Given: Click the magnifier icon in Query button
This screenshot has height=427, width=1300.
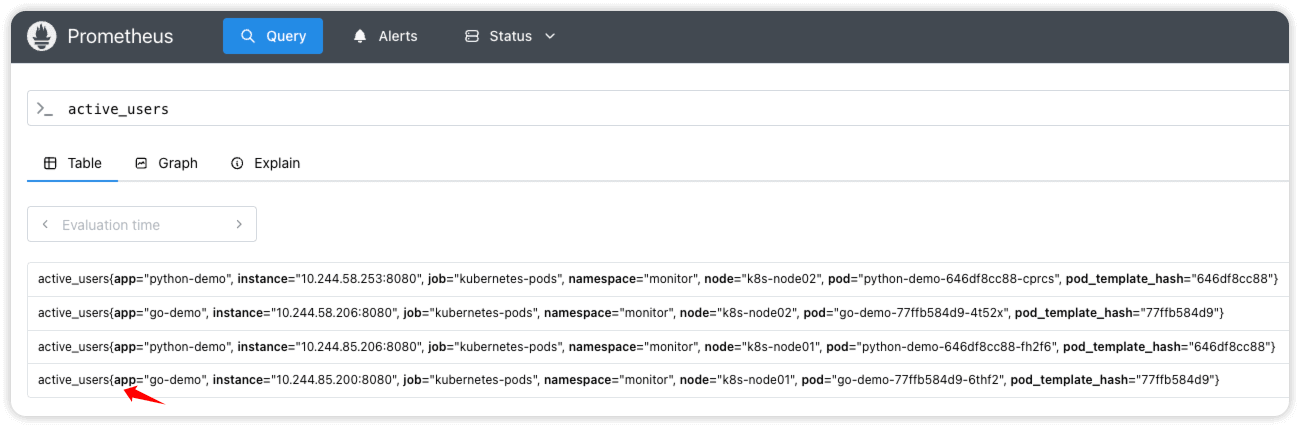Looking at the screenshot, I should pos(249,36).
